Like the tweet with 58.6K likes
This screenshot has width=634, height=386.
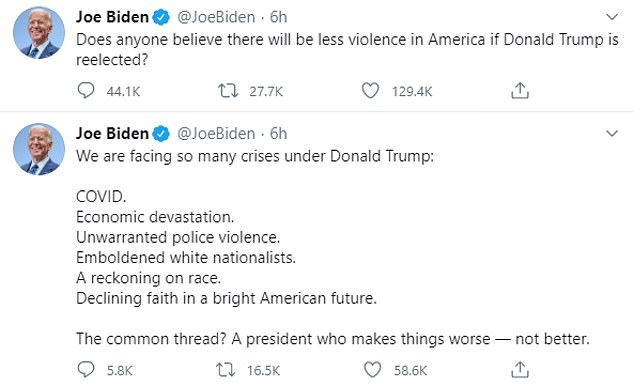[372, 369]
